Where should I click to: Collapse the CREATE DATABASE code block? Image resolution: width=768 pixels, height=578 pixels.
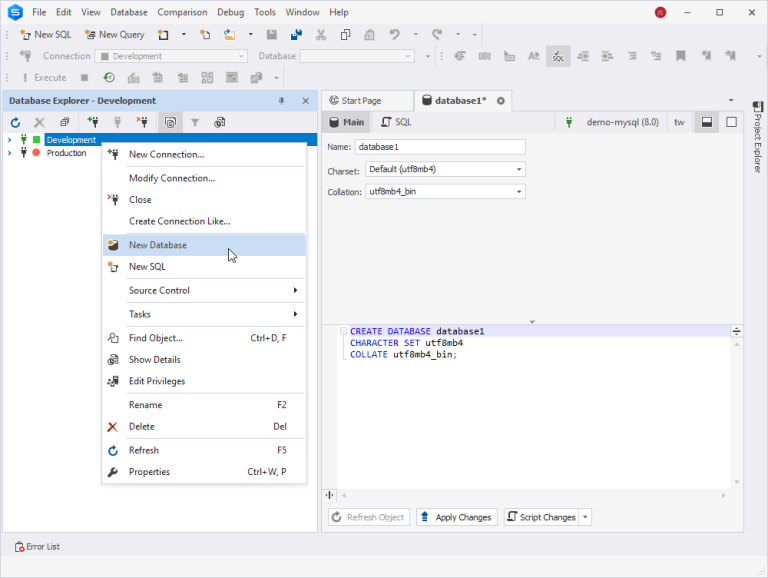pyautogui.click(x=343, y=332)
